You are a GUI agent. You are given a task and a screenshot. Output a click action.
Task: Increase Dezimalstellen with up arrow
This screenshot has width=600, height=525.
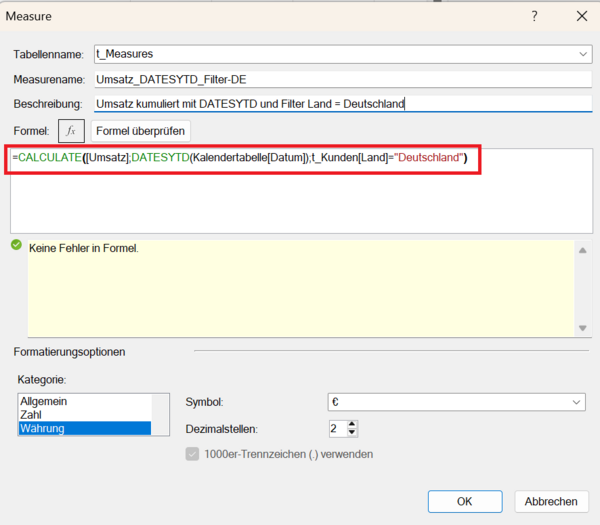pos(352,424)
